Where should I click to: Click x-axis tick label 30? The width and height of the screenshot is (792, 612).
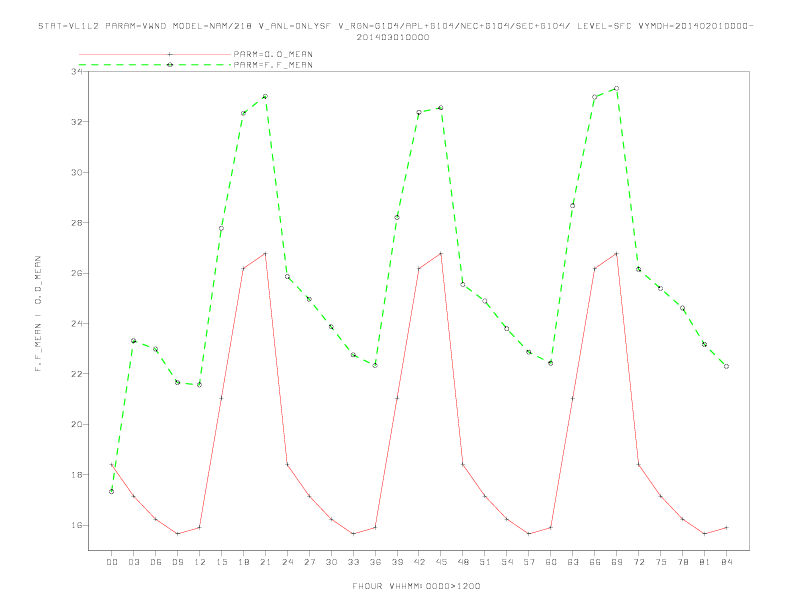(331, 562)
